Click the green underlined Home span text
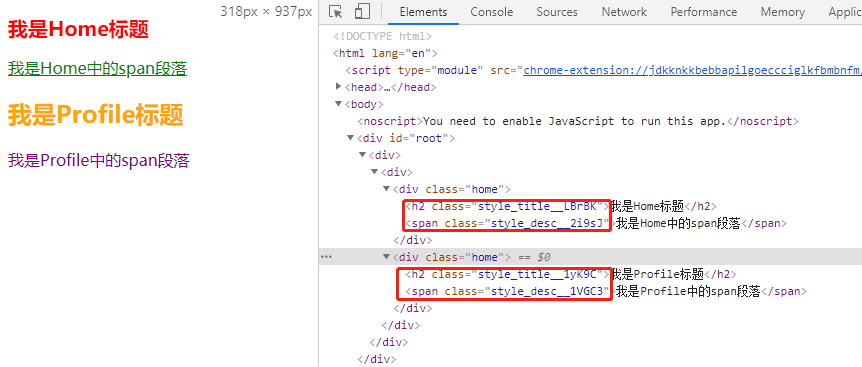Screen dimensions: 862x367 pyautogui.click(x=97, y=69)
